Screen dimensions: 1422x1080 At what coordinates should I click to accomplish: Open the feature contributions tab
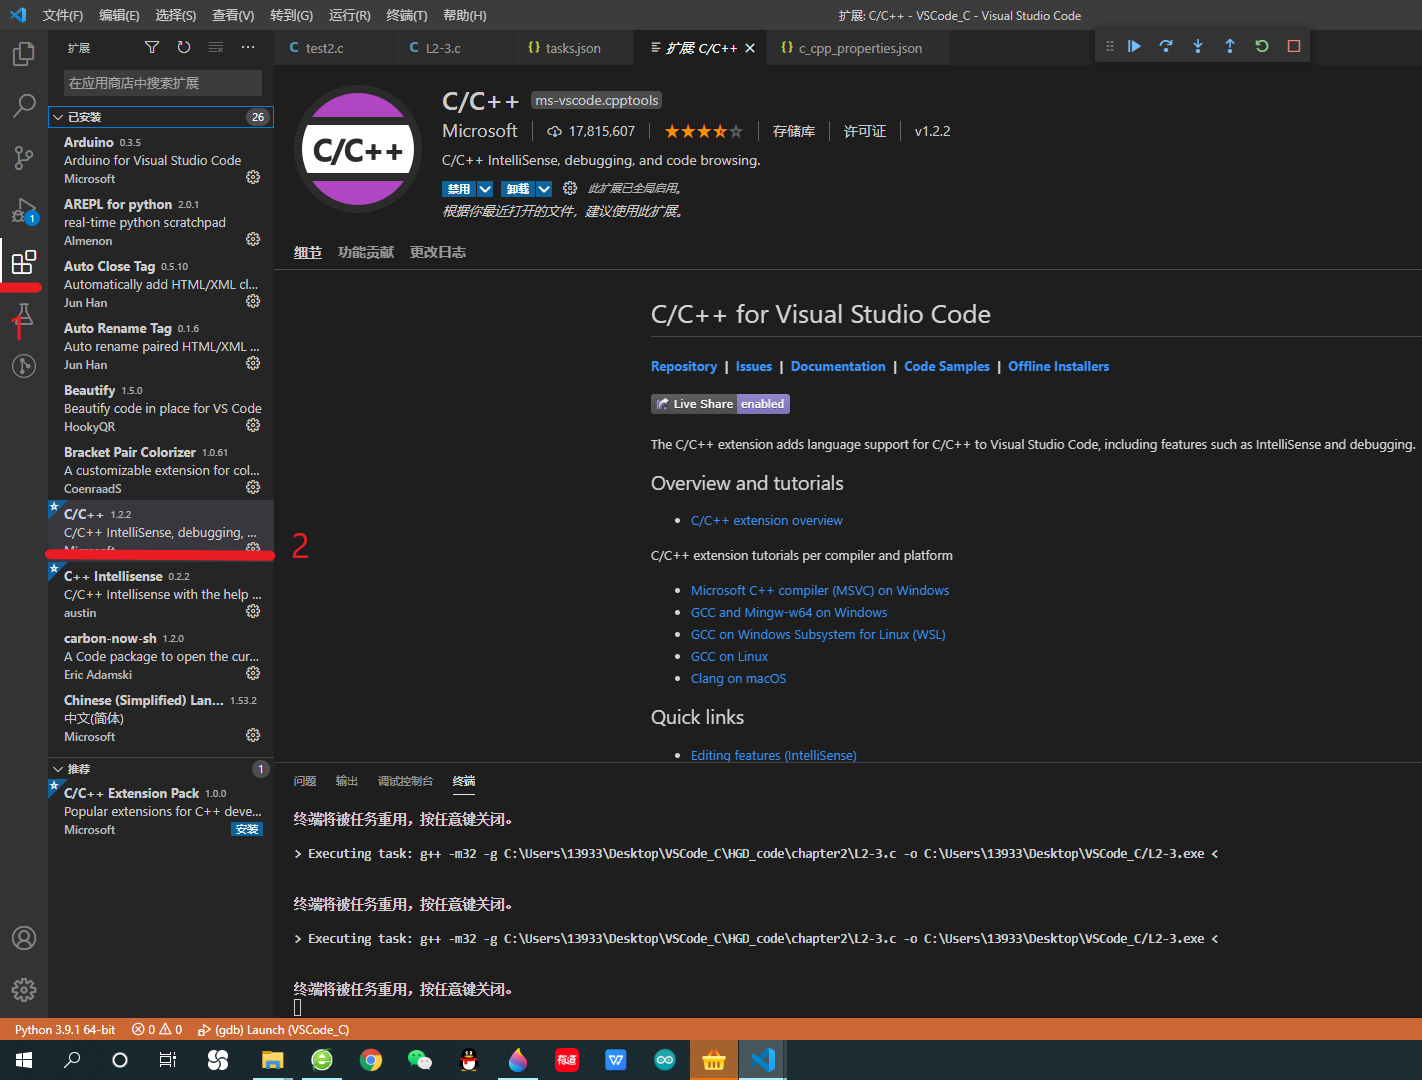(366, 252)
